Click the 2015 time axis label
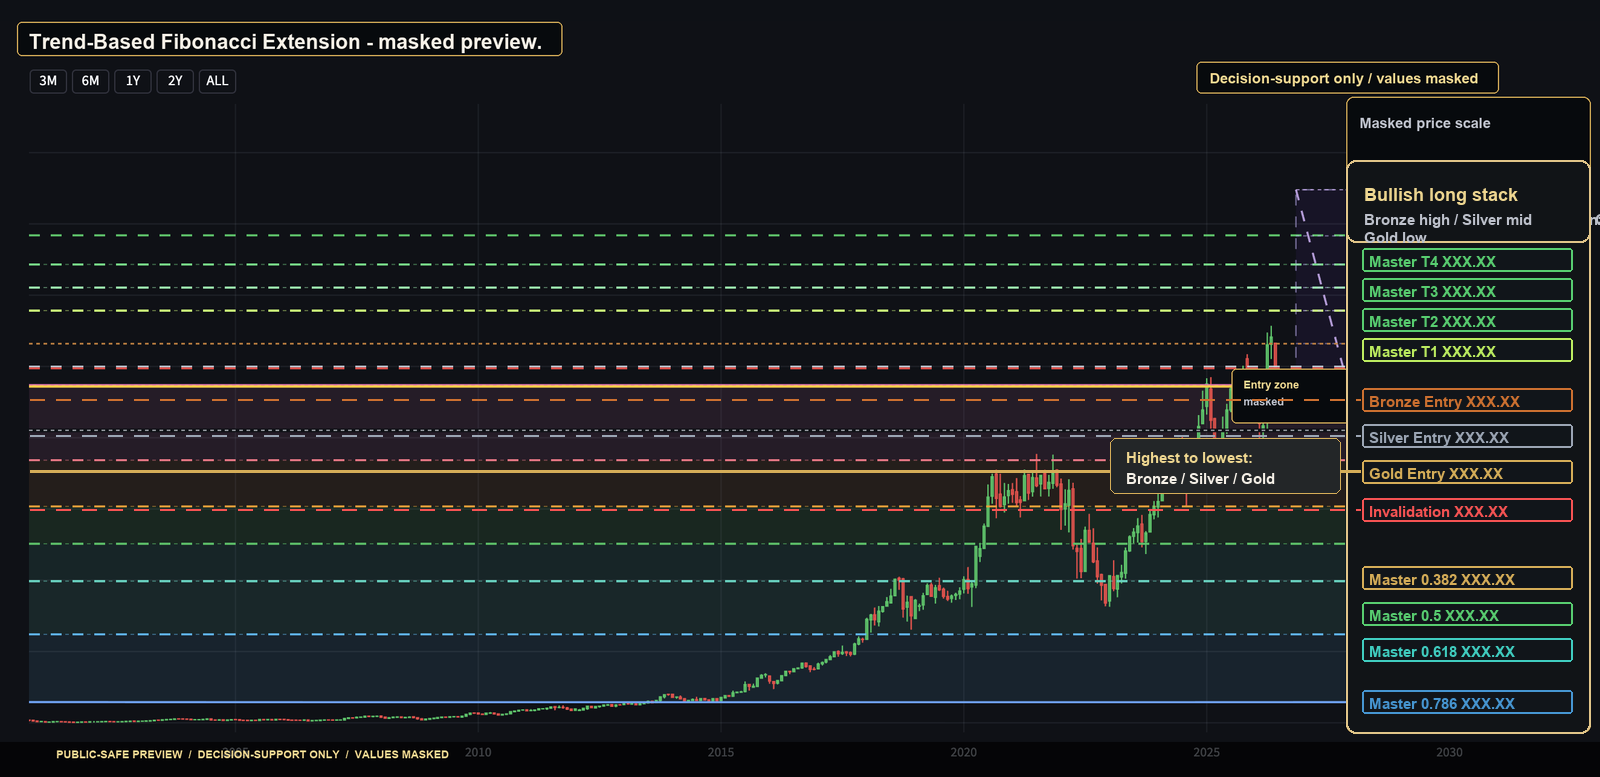Image resolution: width=1600 pixels, height=777 pixels. (721, 752)
